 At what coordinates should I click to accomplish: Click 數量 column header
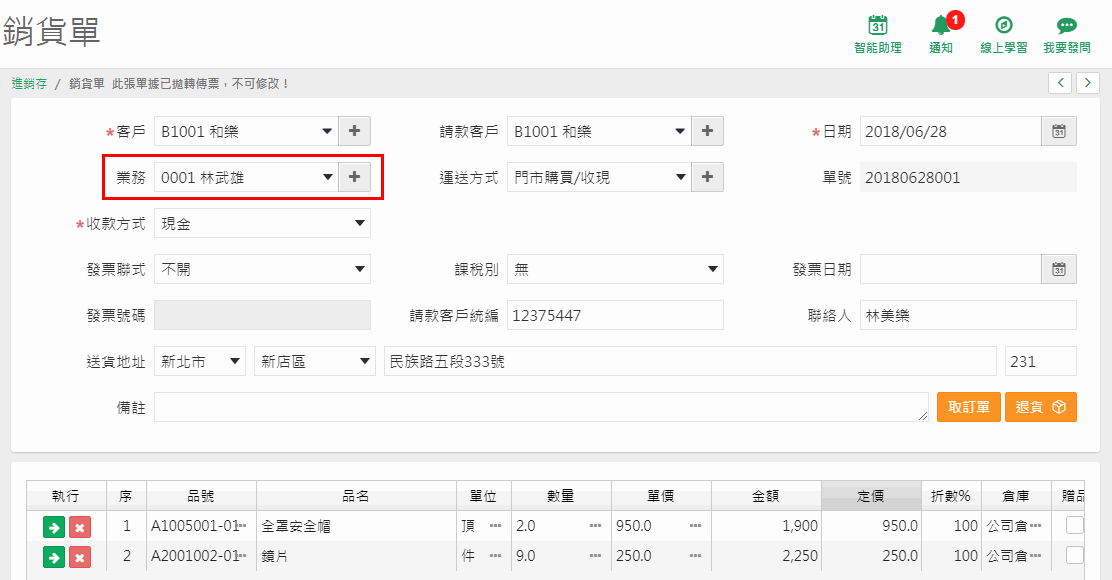(560, 496)
